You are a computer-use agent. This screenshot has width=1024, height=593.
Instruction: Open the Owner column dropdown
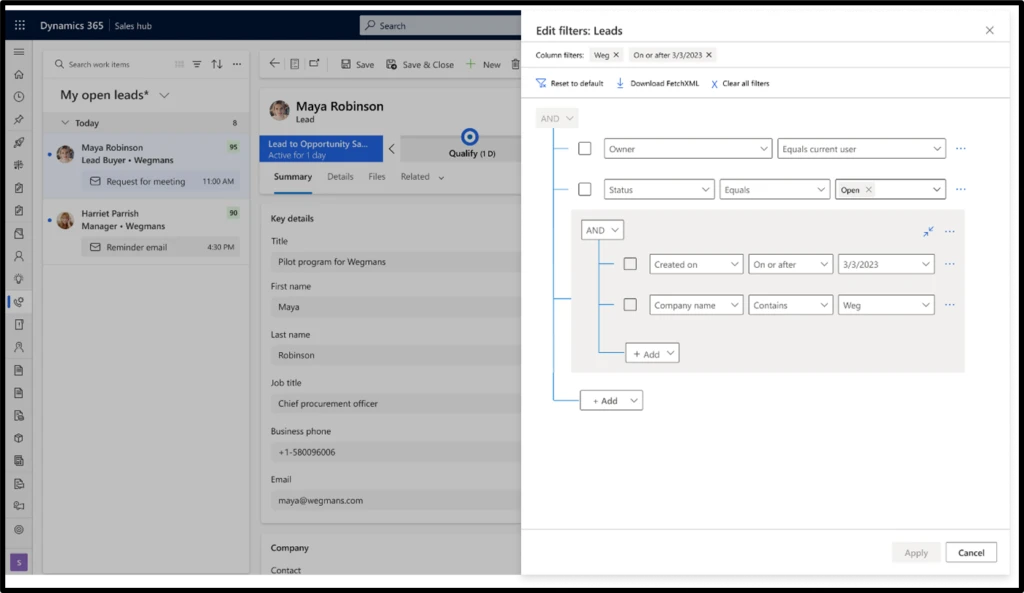point(687,147)
